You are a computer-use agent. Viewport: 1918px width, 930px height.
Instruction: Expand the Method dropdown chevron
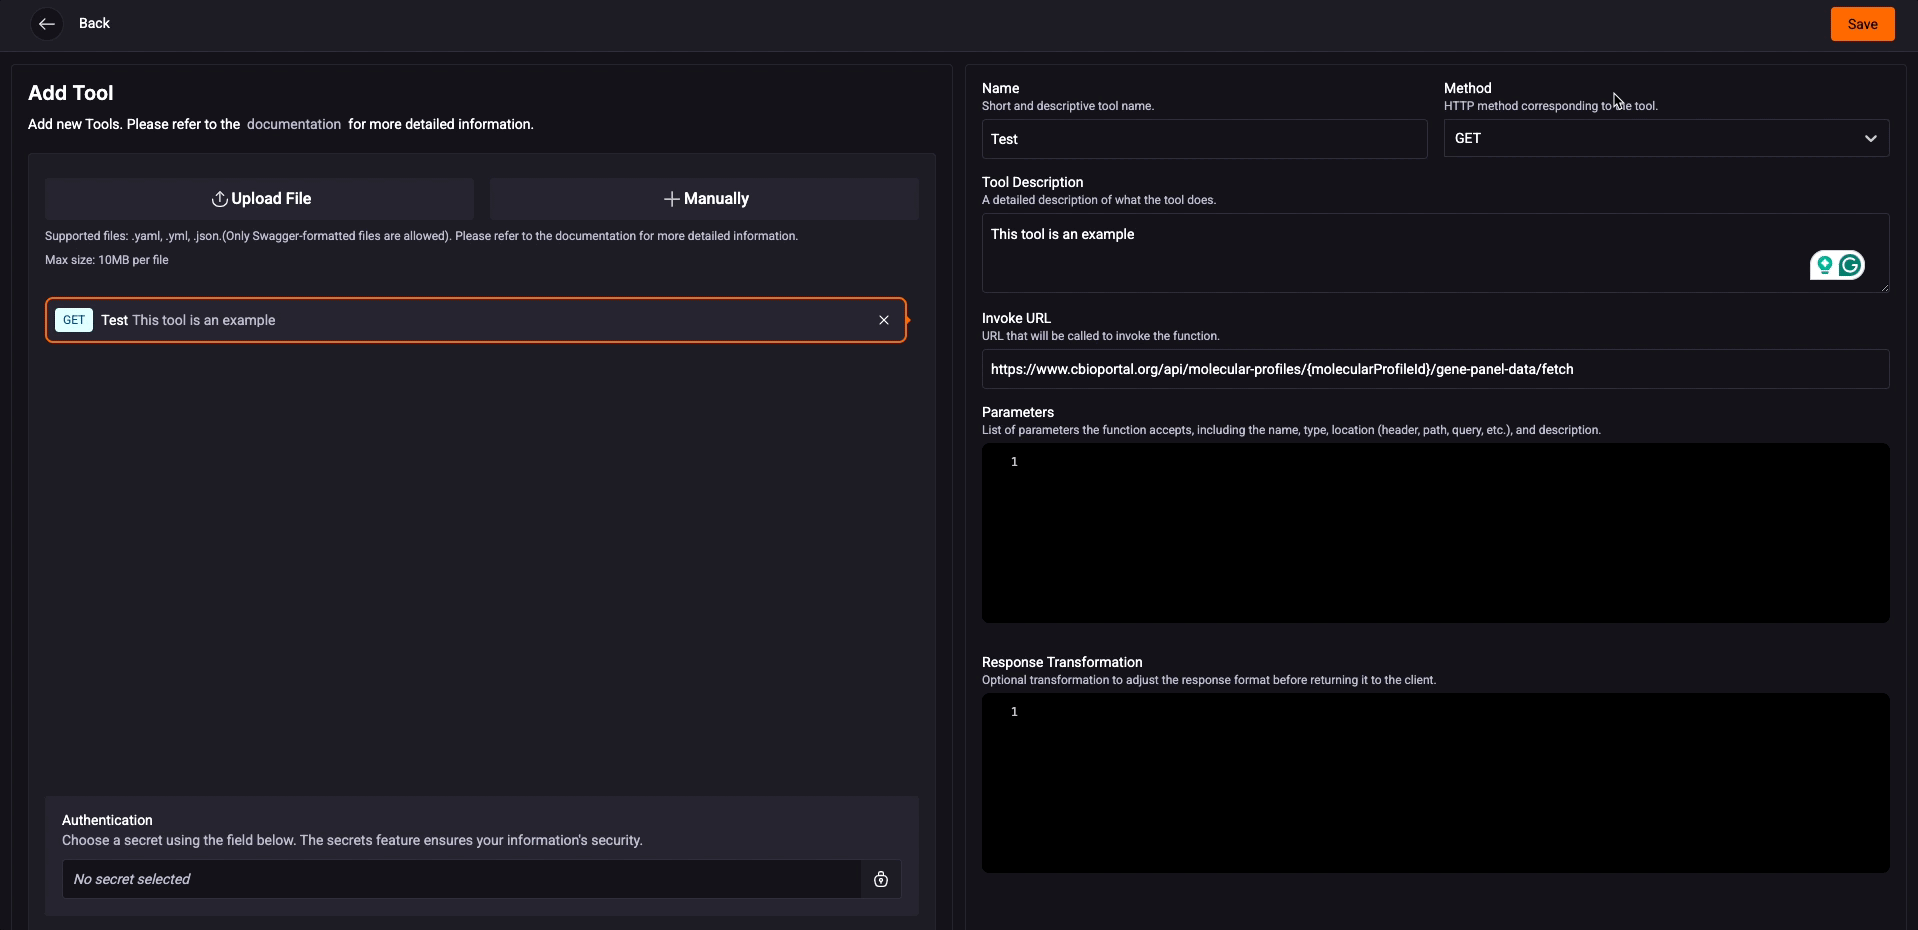(x=1870, y=138)
